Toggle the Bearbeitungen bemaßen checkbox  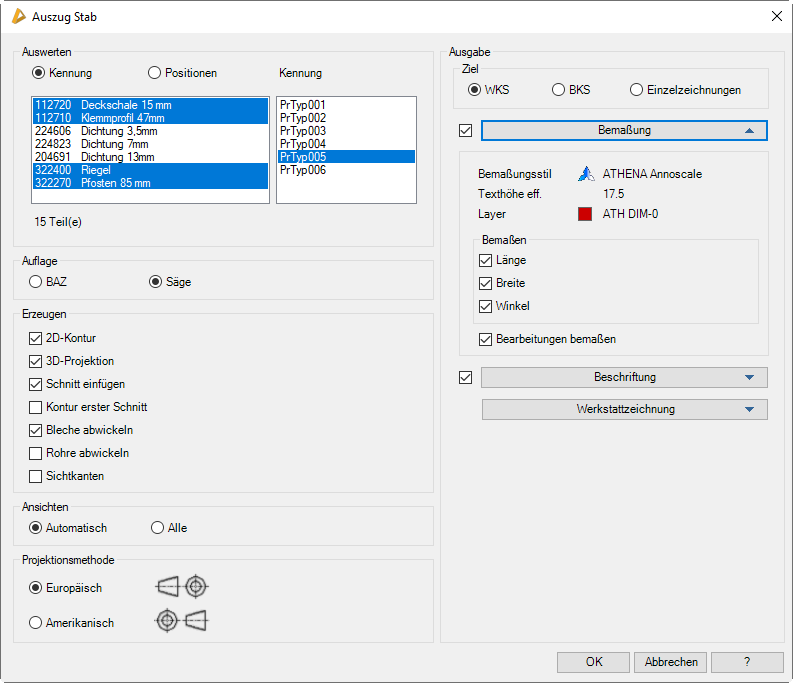point(486,339)
